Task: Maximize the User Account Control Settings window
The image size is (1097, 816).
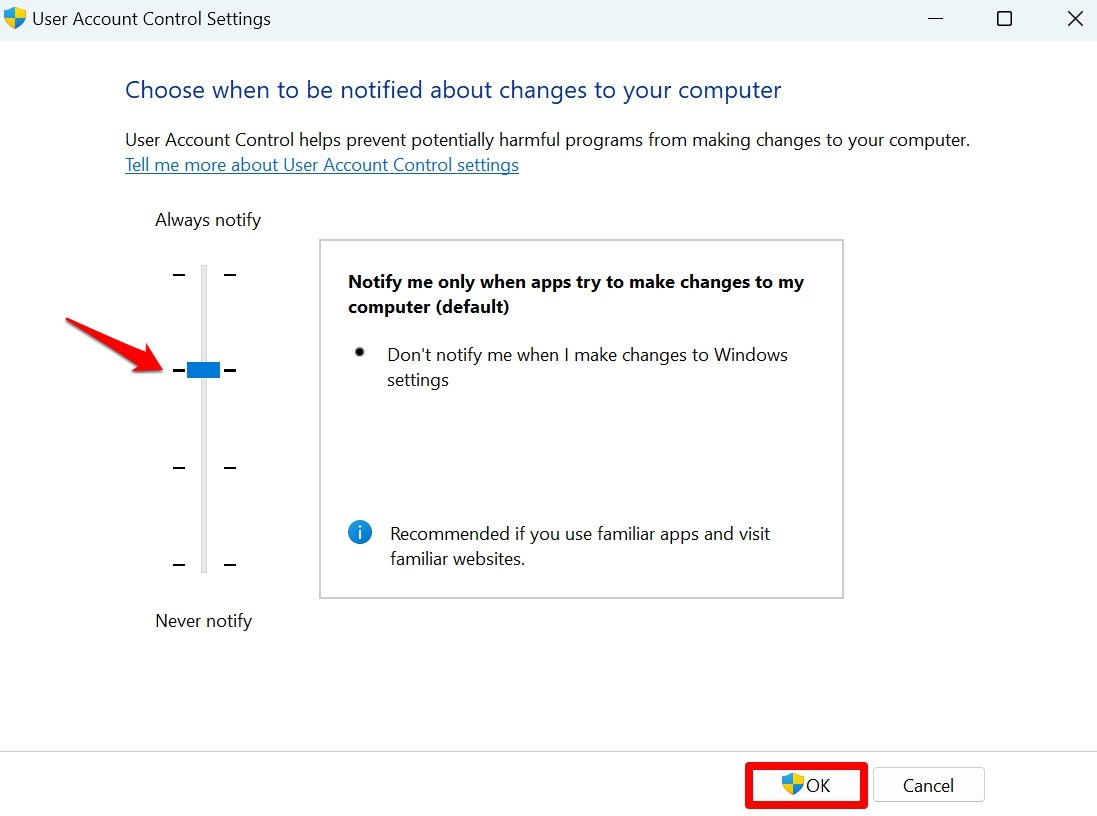Action: (x=1004, y=19)
